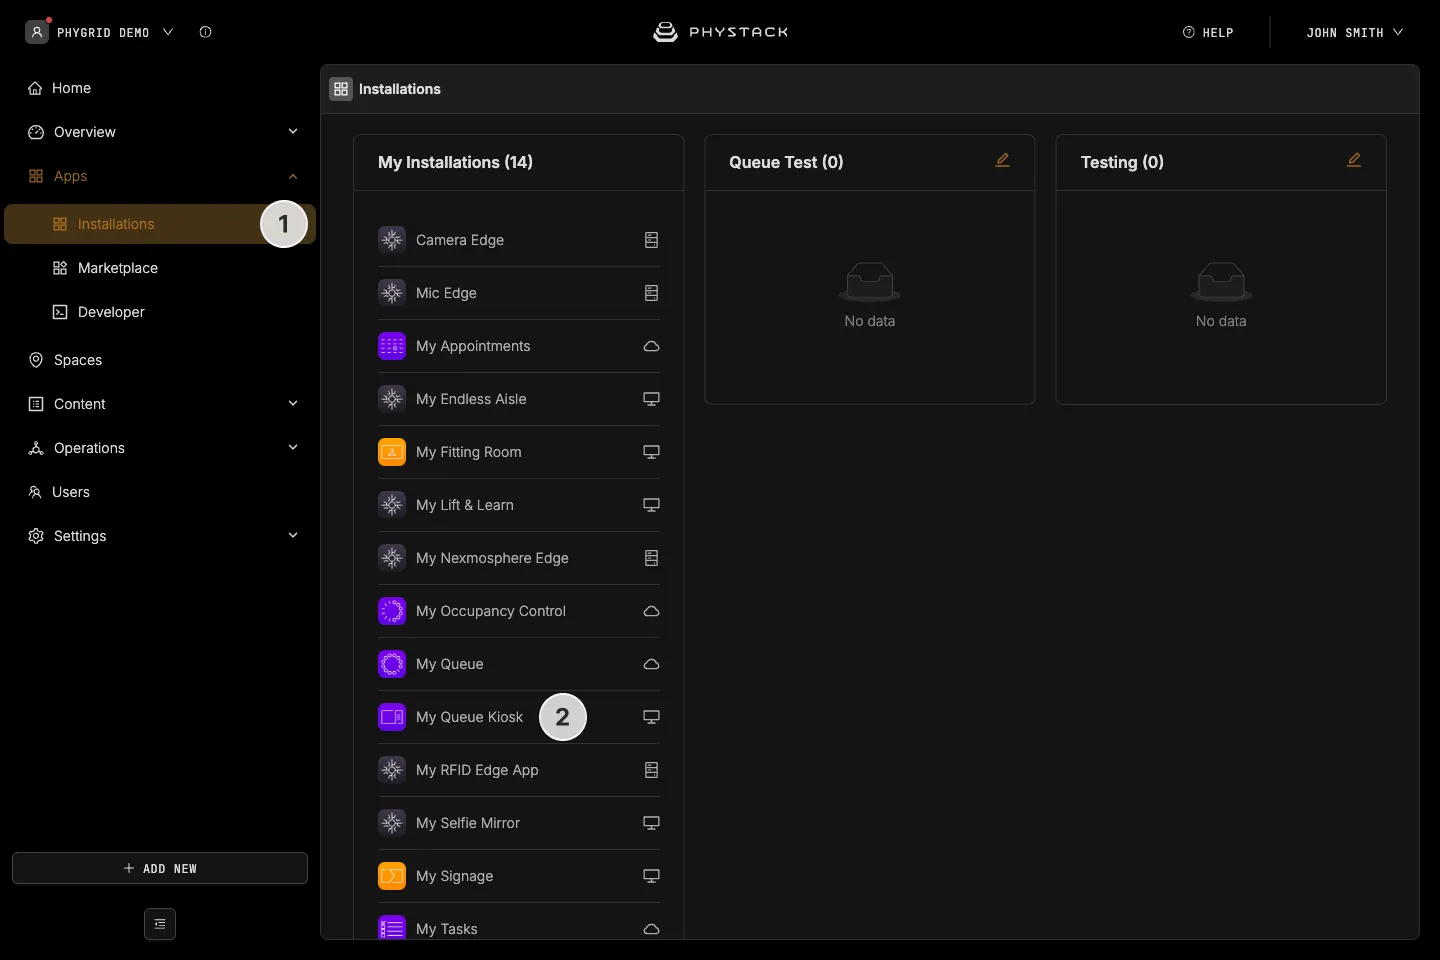Expand the Overview menu chevron

293,131
